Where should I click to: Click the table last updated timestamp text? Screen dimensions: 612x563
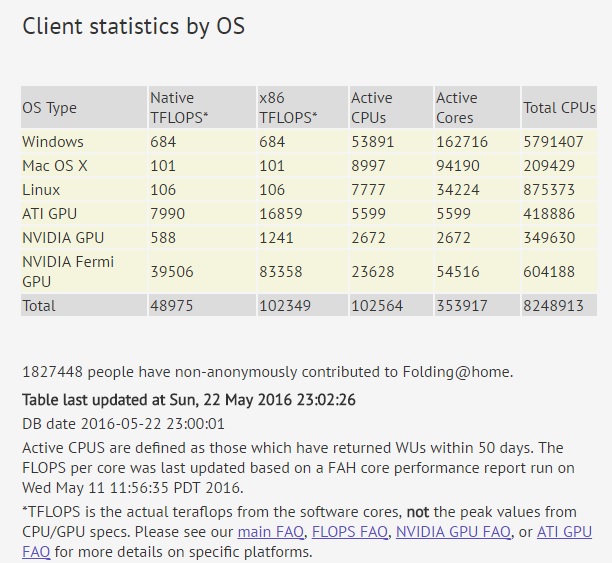click(189, 400)
